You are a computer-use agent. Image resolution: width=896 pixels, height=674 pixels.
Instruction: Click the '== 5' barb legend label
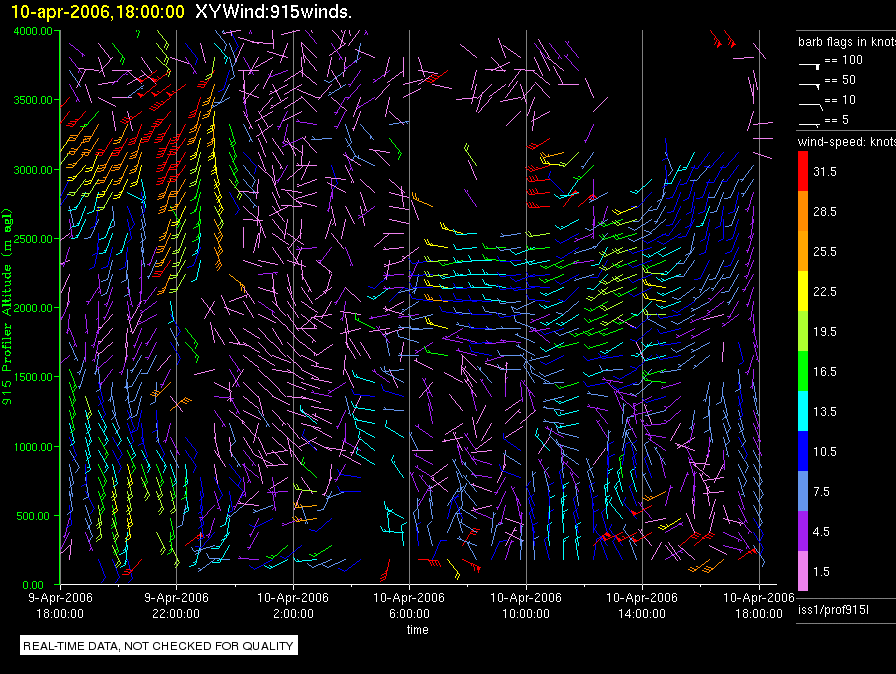[x=837, y=120]
